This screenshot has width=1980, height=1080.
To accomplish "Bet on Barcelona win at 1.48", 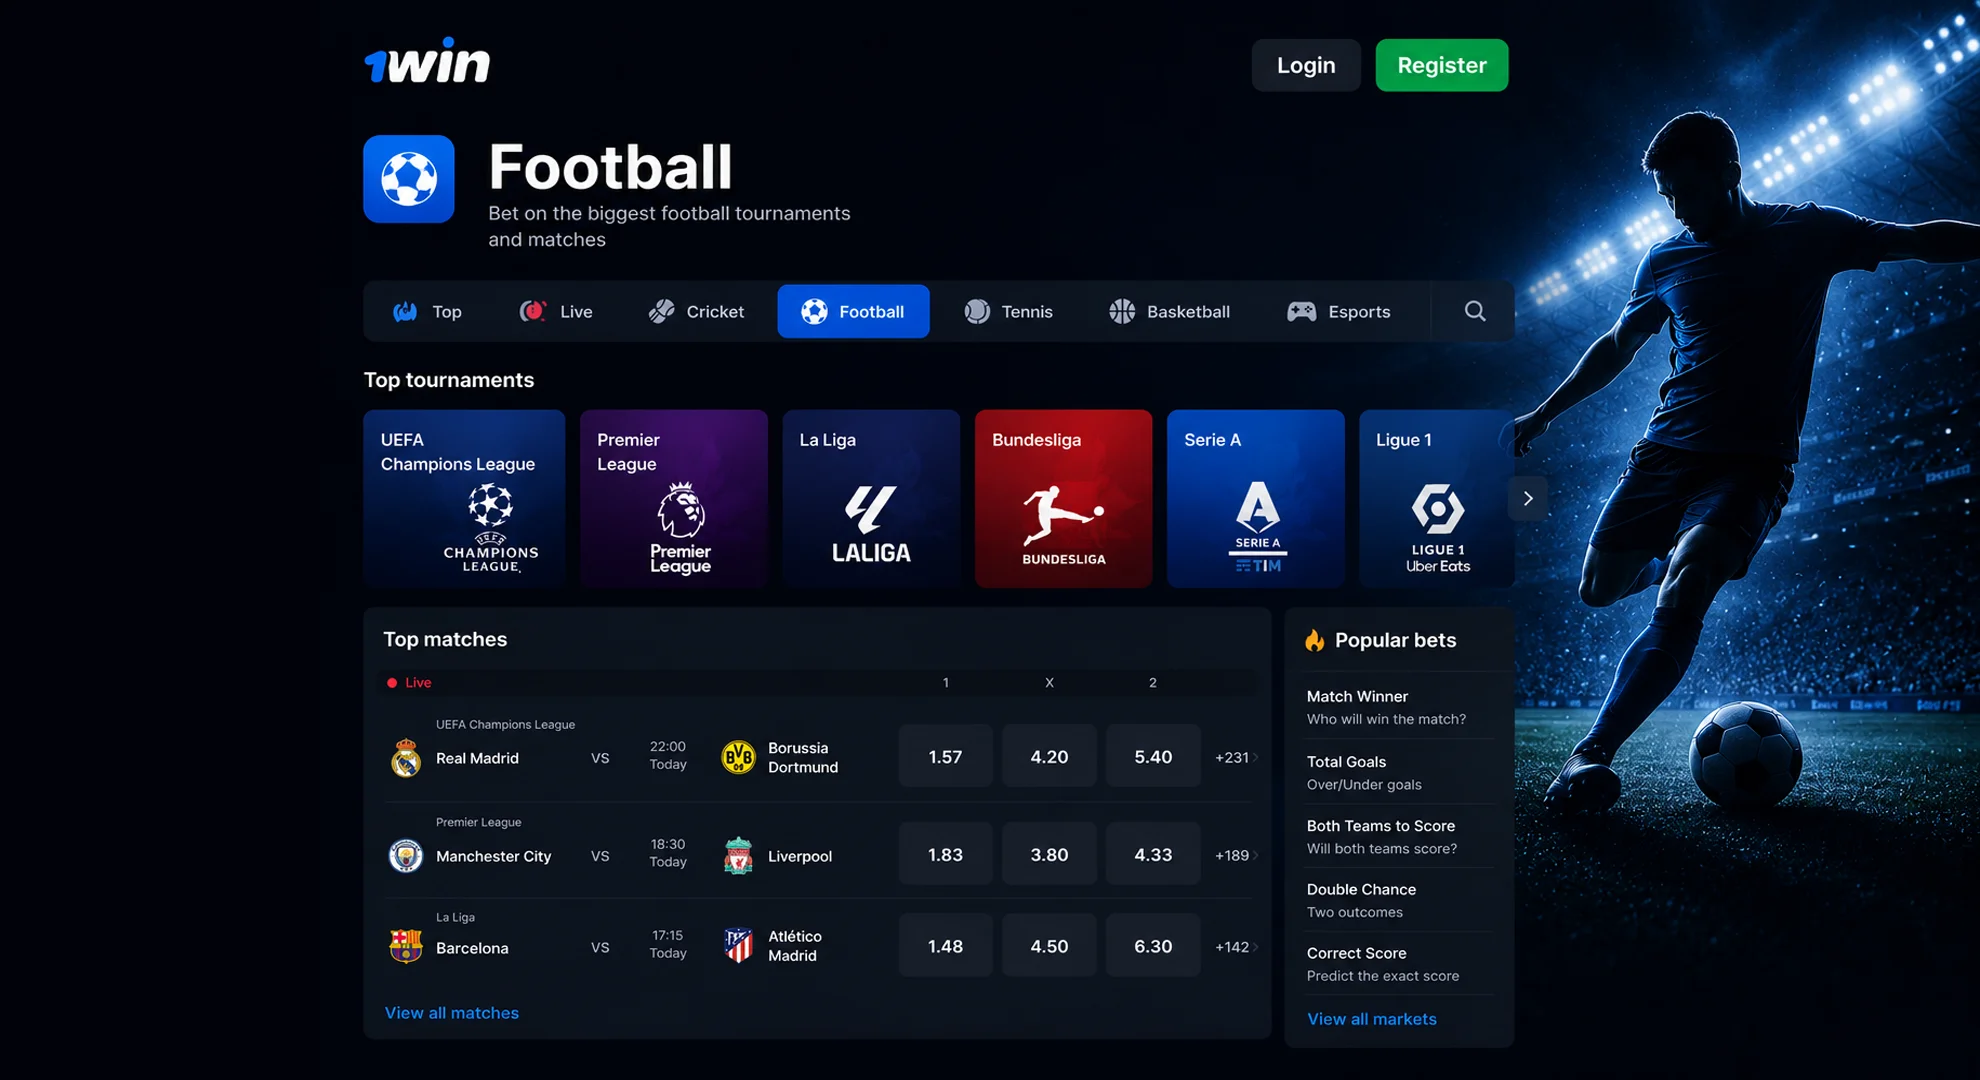I will pos(945,945).
